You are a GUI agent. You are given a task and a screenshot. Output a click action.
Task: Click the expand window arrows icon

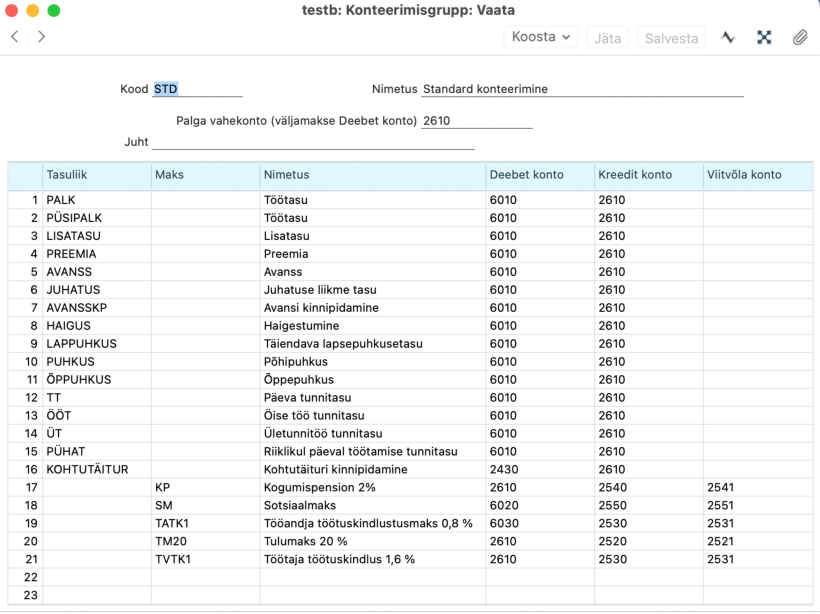coord(764,37)
